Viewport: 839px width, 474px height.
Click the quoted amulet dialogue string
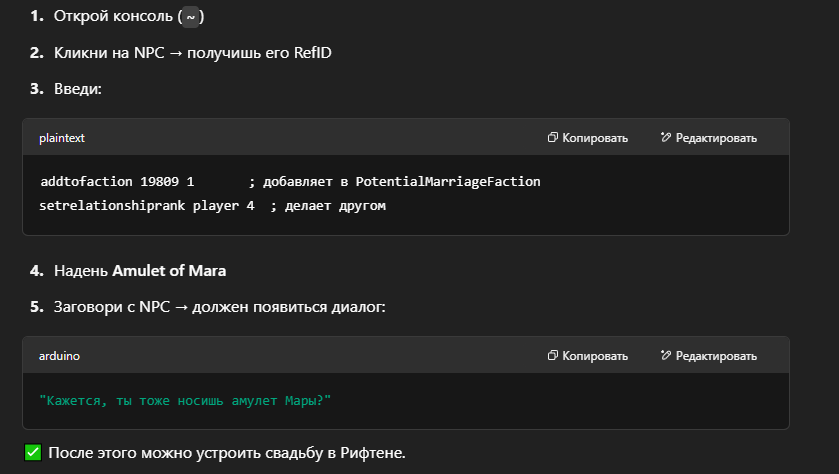pos(185,400)
